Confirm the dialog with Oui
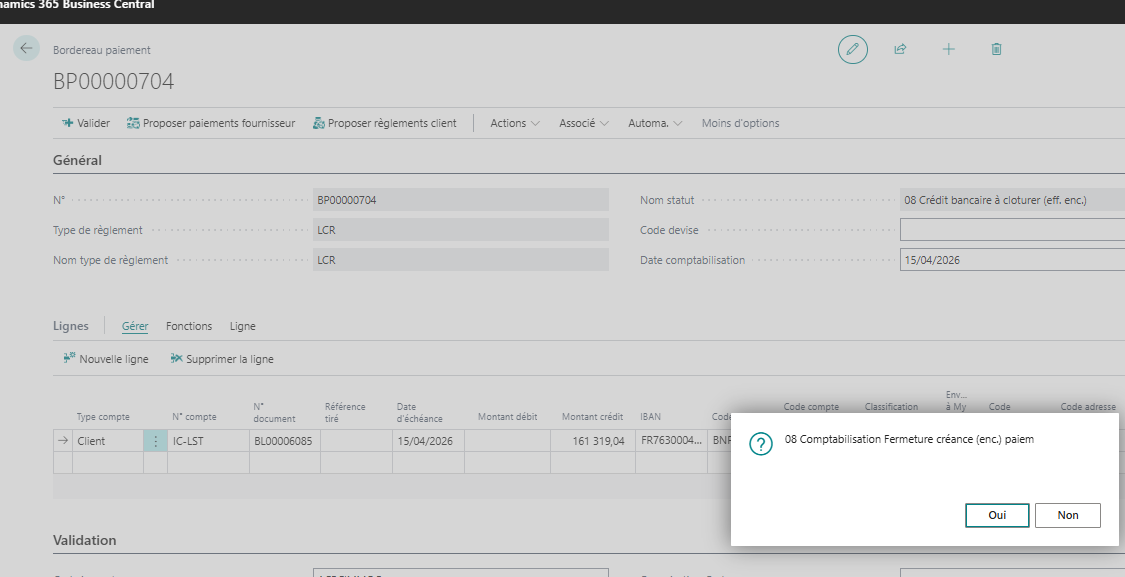 coord(997,515)
